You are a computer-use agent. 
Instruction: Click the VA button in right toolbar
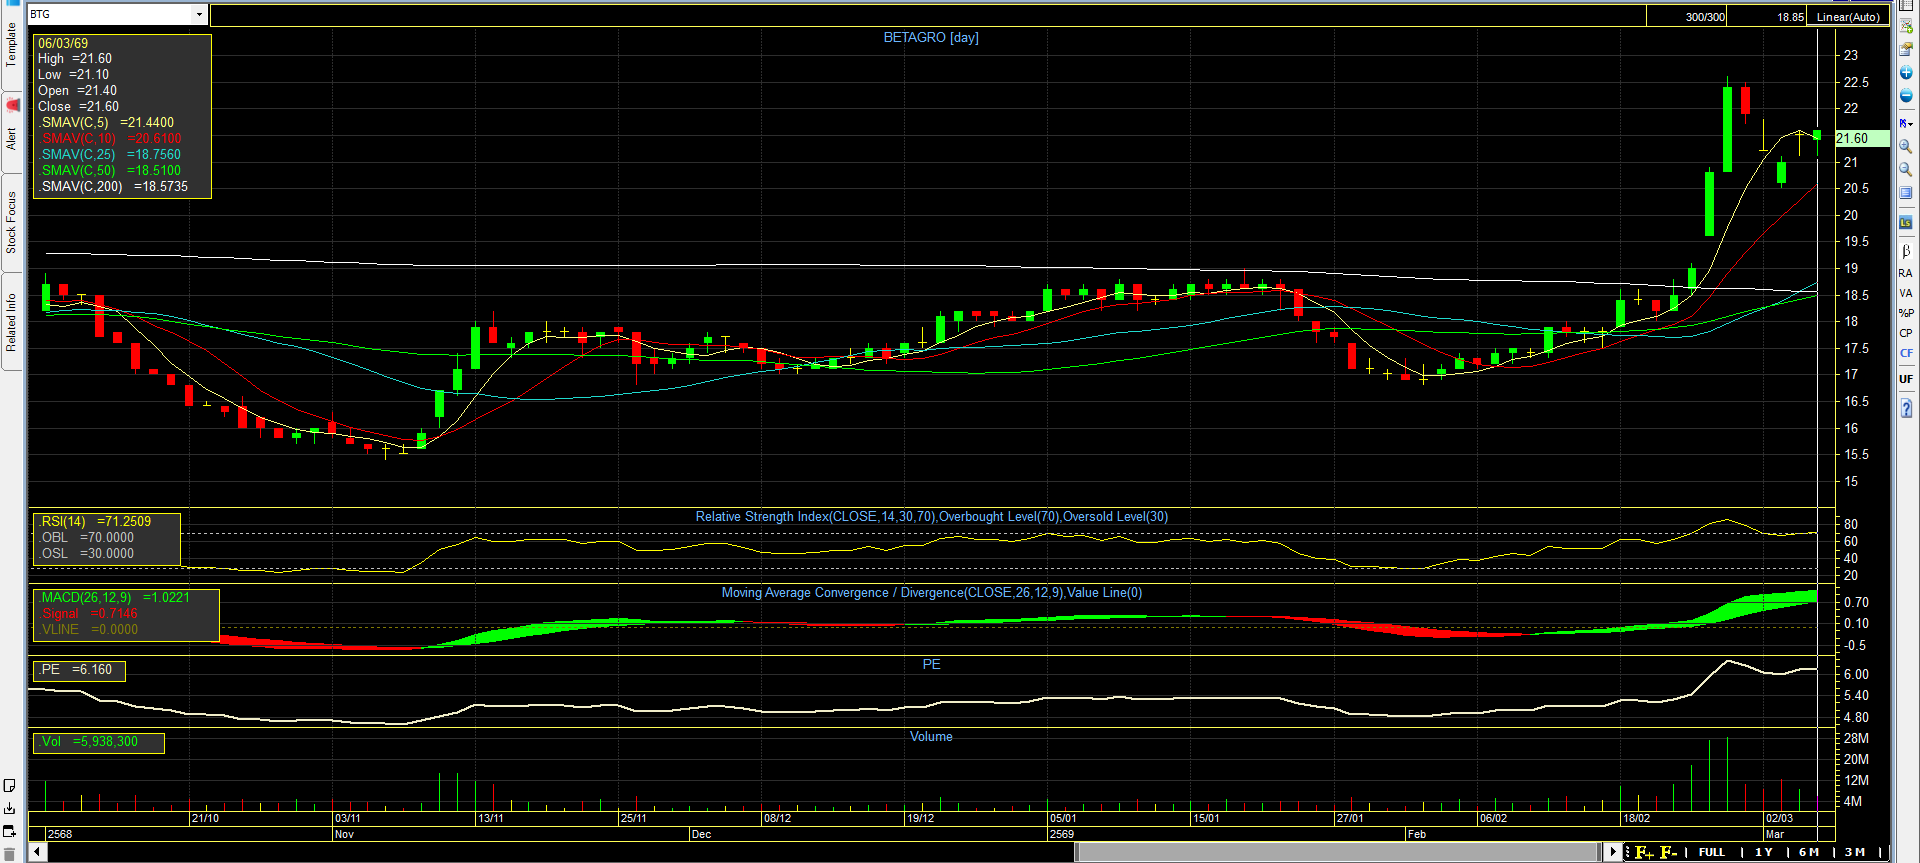click(1906, 293)
